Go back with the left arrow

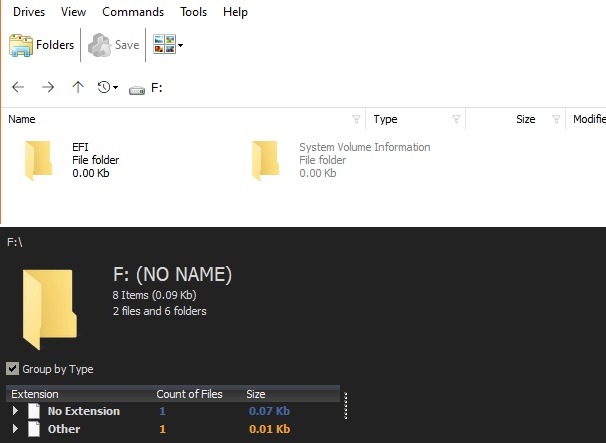18,88
